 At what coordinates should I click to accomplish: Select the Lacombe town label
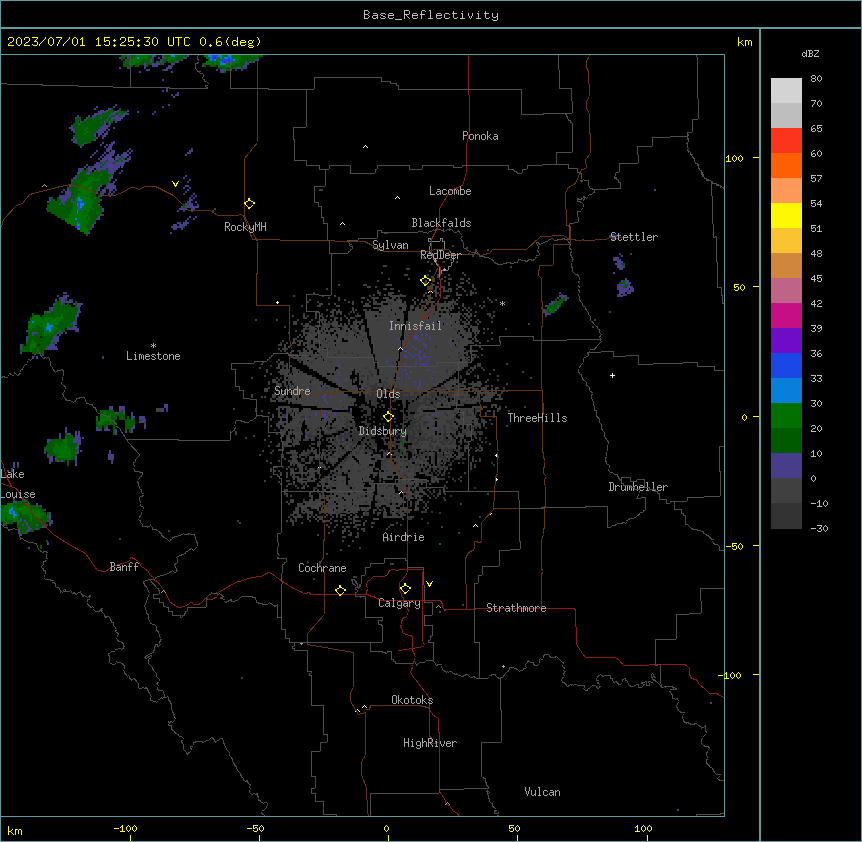[x=450, y=191]
